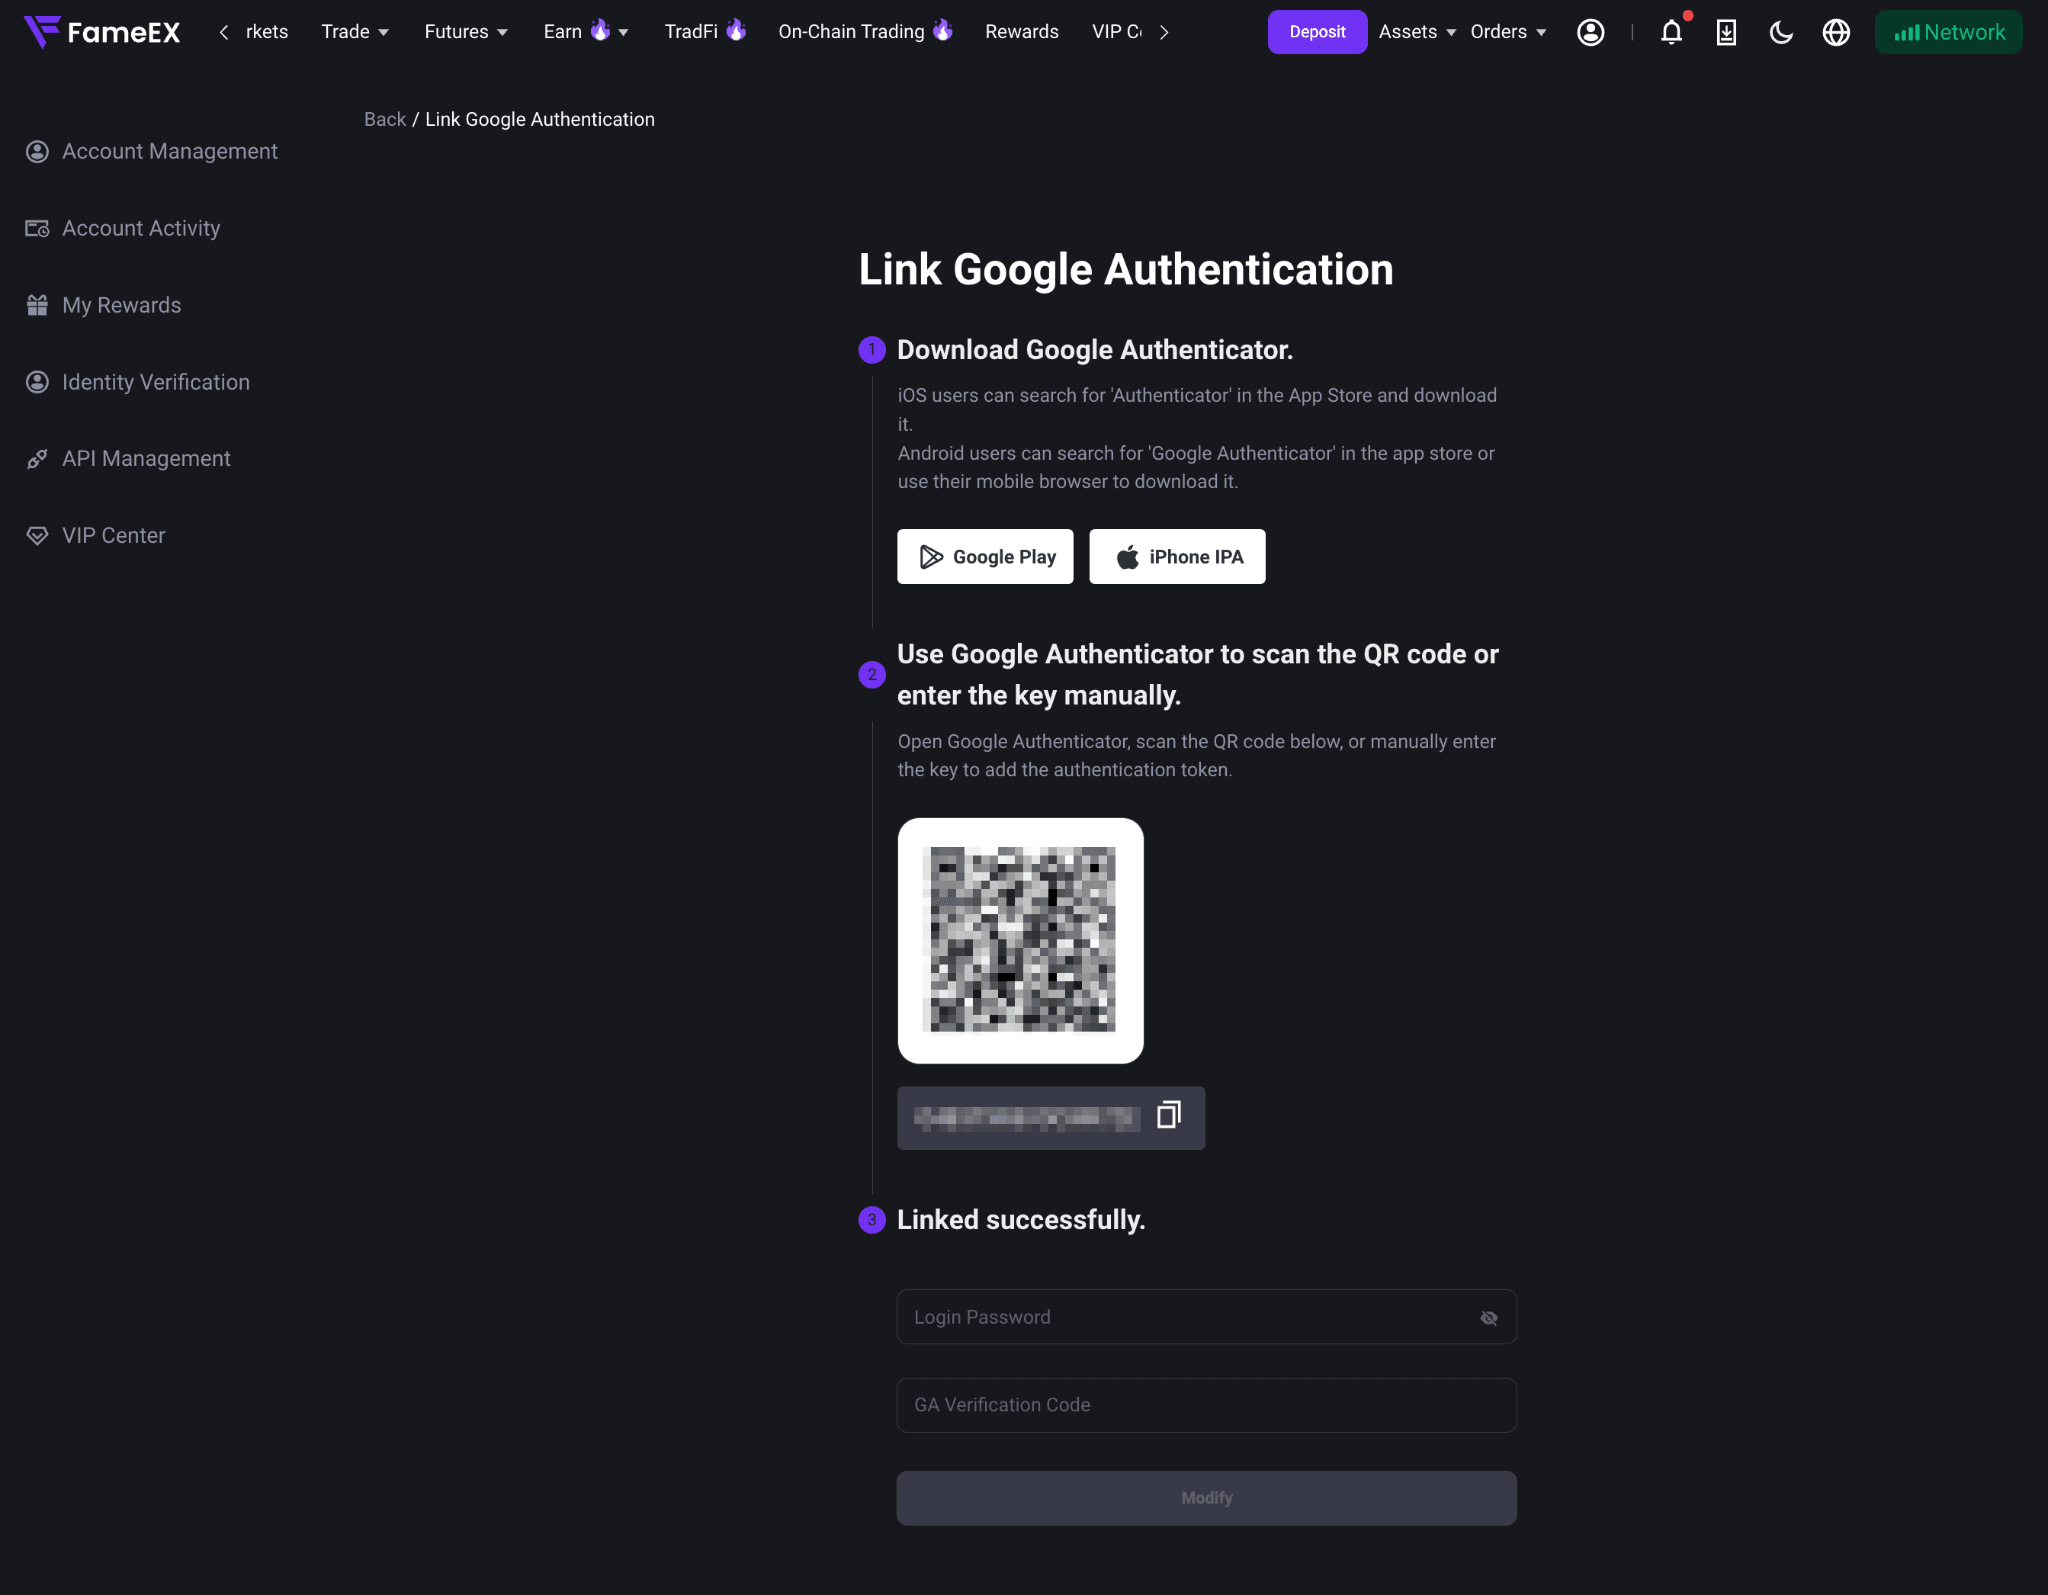Open language globe settings
Image resolution: width=2048 pixels, height=1595 pixels.
click(1836, 32)
